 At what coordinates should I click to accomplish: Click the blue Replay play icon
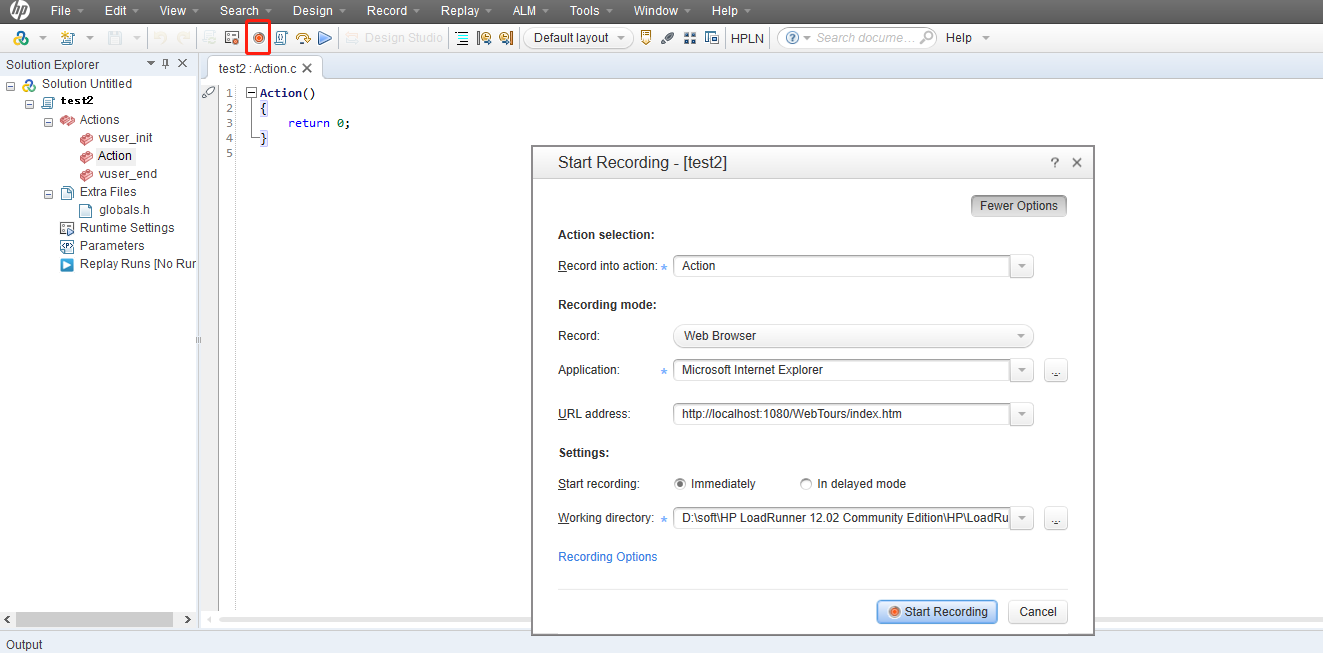click(325, 38)
